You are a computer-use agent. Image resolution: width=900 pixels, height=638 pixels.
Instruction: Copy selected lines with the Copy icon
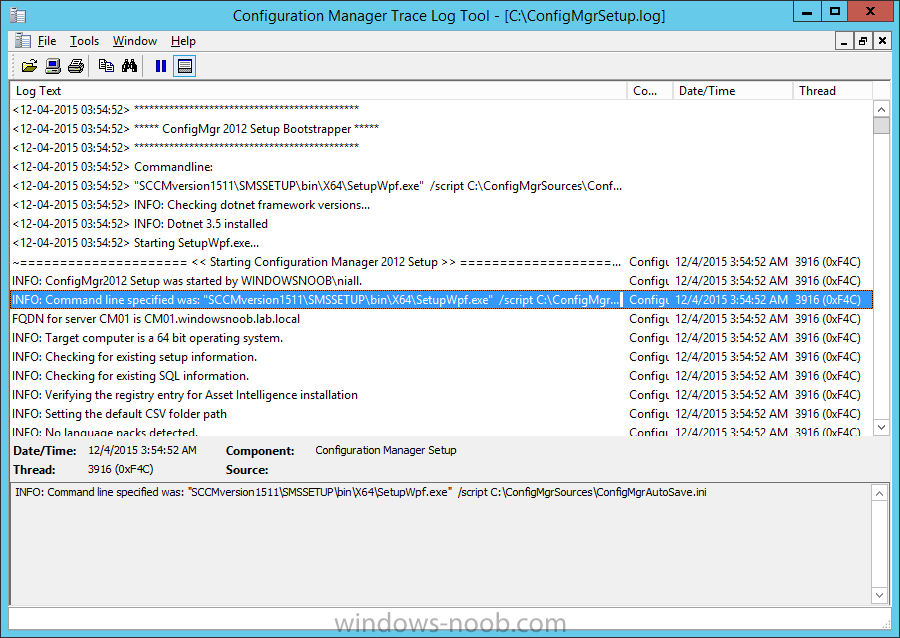pyautogui.click(x=106, y=66)
